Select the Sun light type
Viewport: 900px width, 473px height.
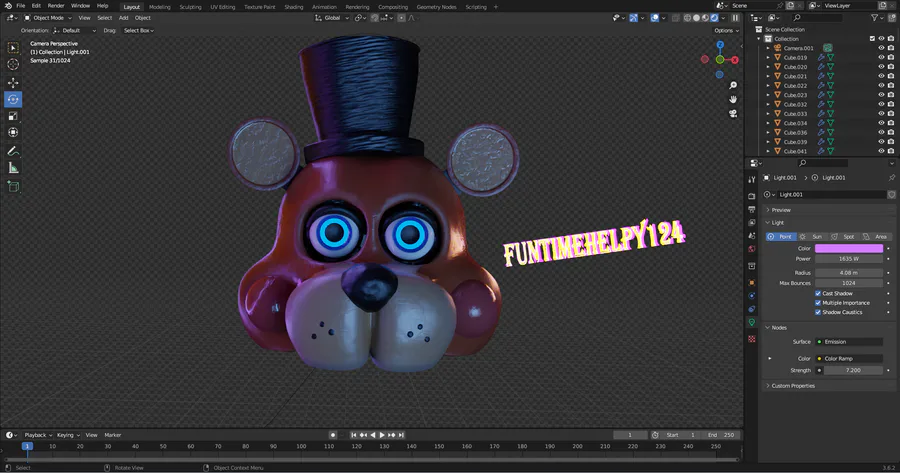(x=812, y=236)
